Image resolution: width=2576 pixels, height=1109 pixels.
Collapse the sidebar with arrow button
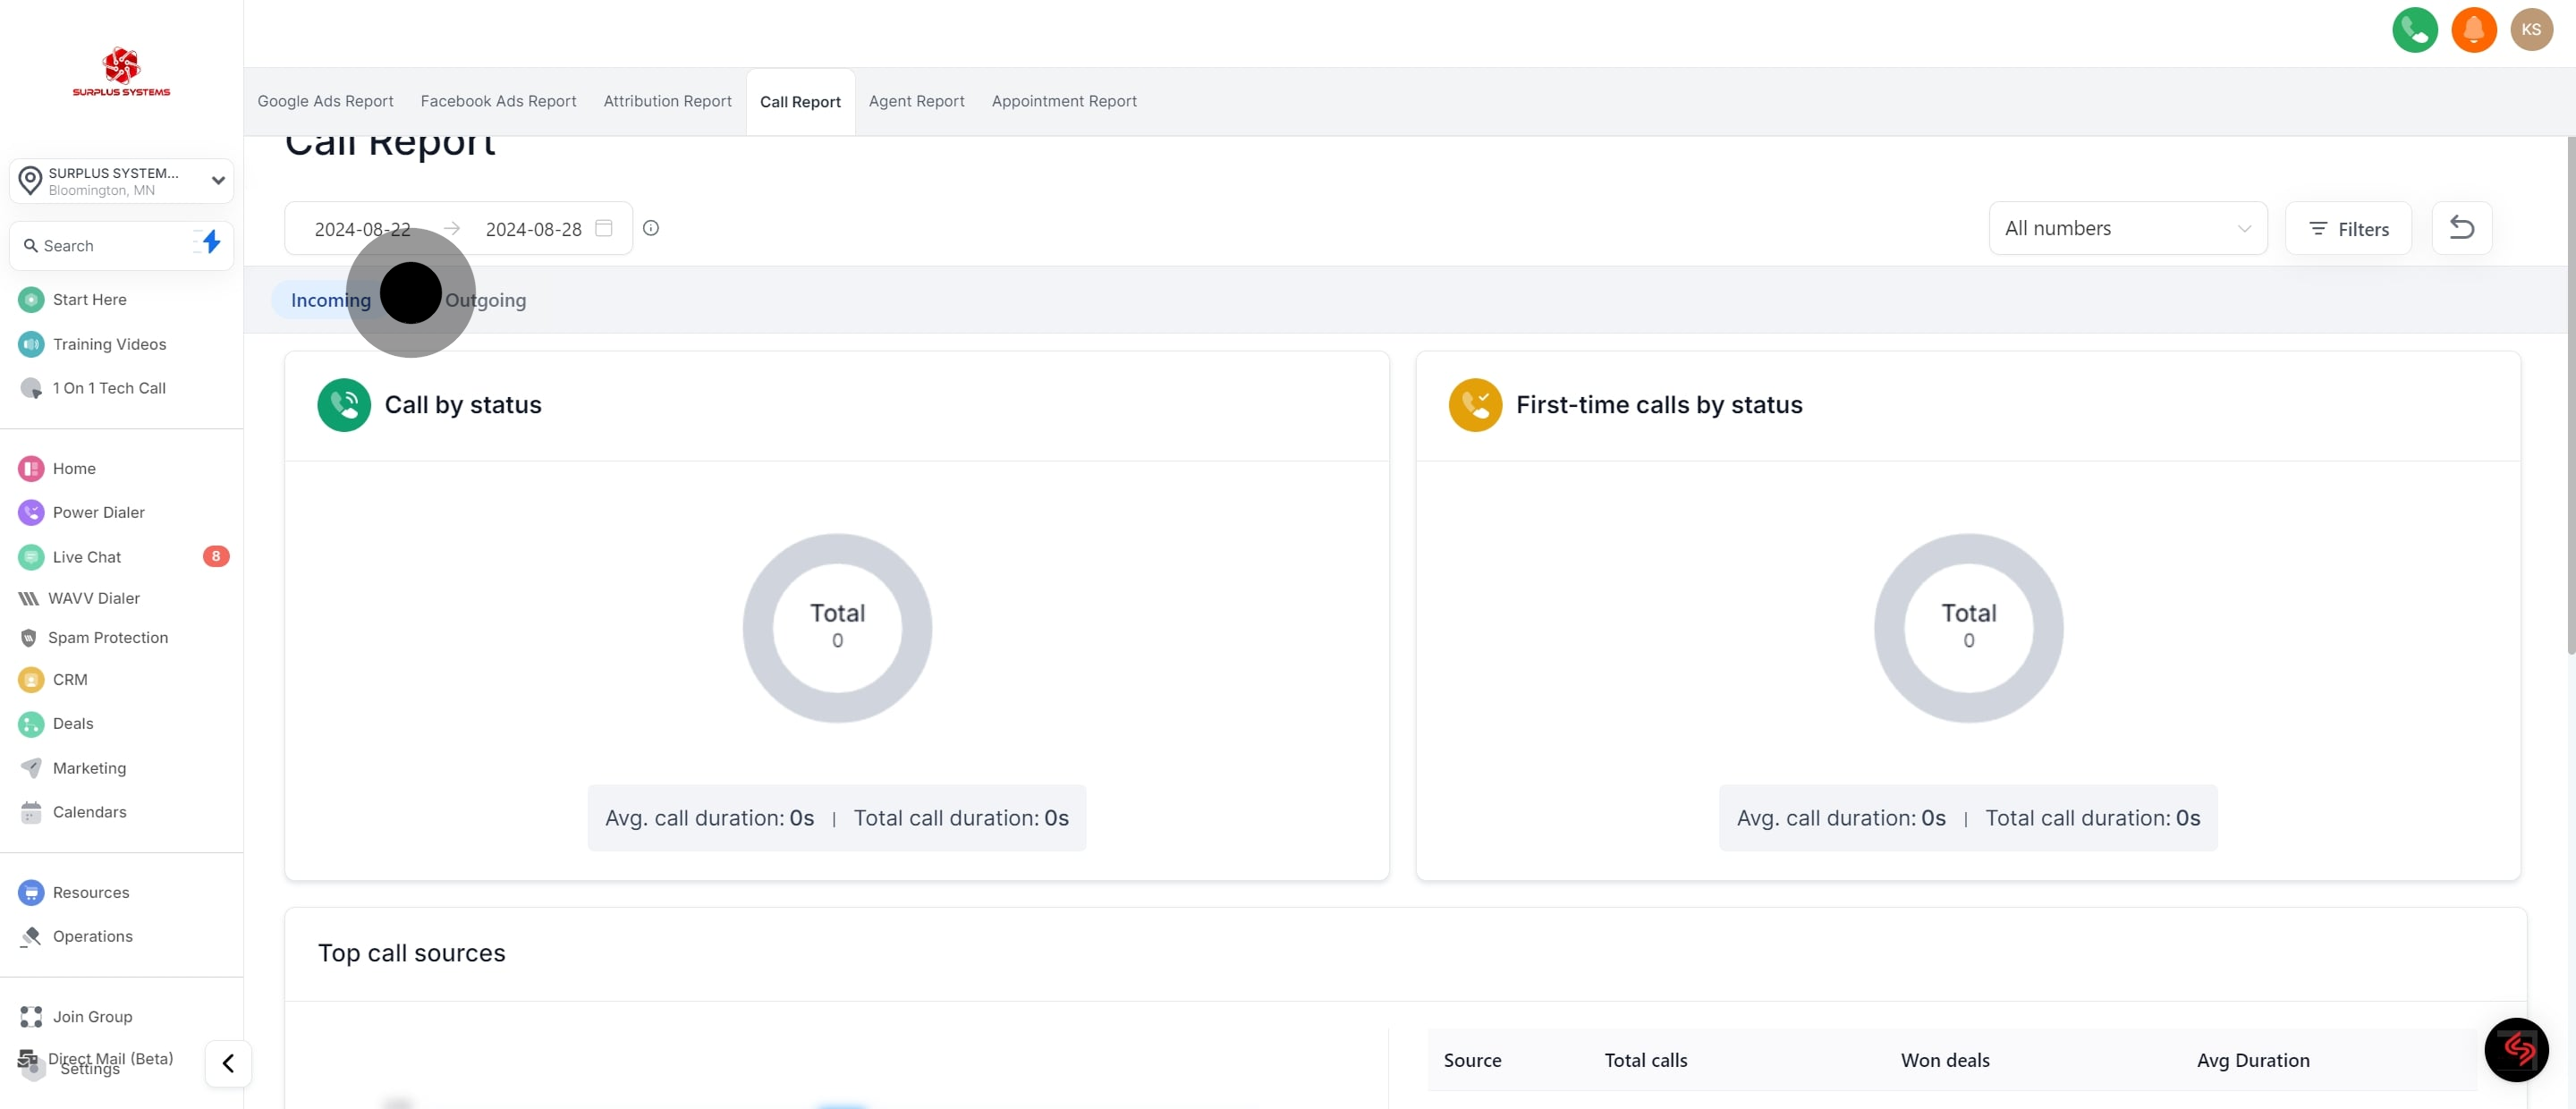click(228, 1063)
